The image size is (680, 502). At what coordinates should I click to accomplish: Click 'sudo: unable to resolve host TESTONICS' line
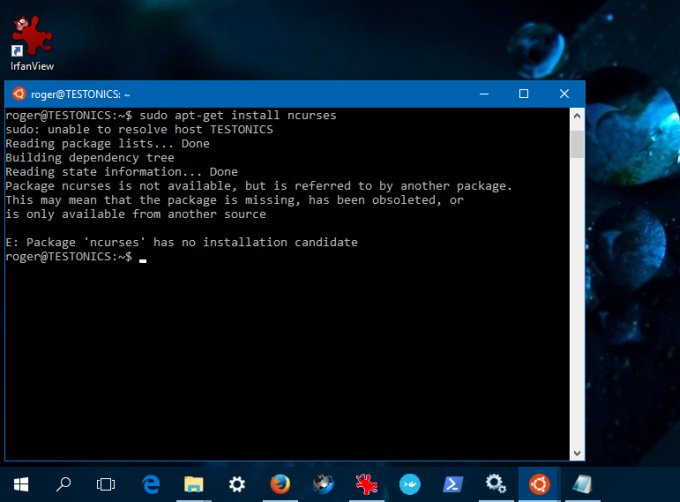coord(139,130)
